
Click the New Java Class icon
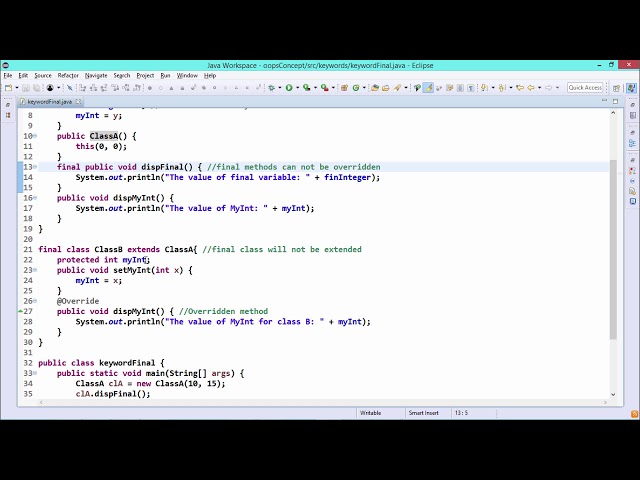tap(356, 88)
